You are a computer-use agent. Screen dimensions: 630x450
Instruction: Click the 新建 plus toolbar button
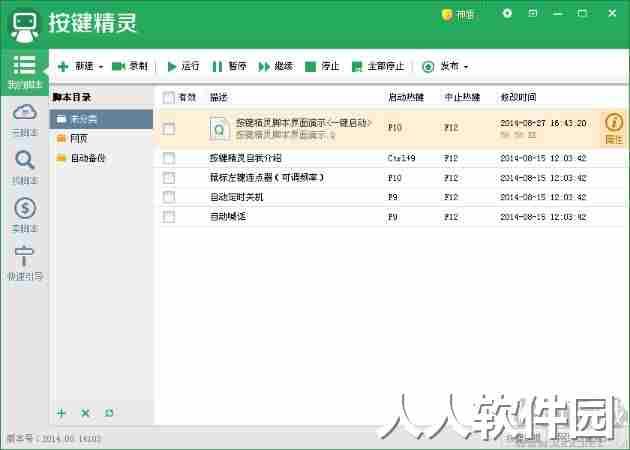(75, 66)
